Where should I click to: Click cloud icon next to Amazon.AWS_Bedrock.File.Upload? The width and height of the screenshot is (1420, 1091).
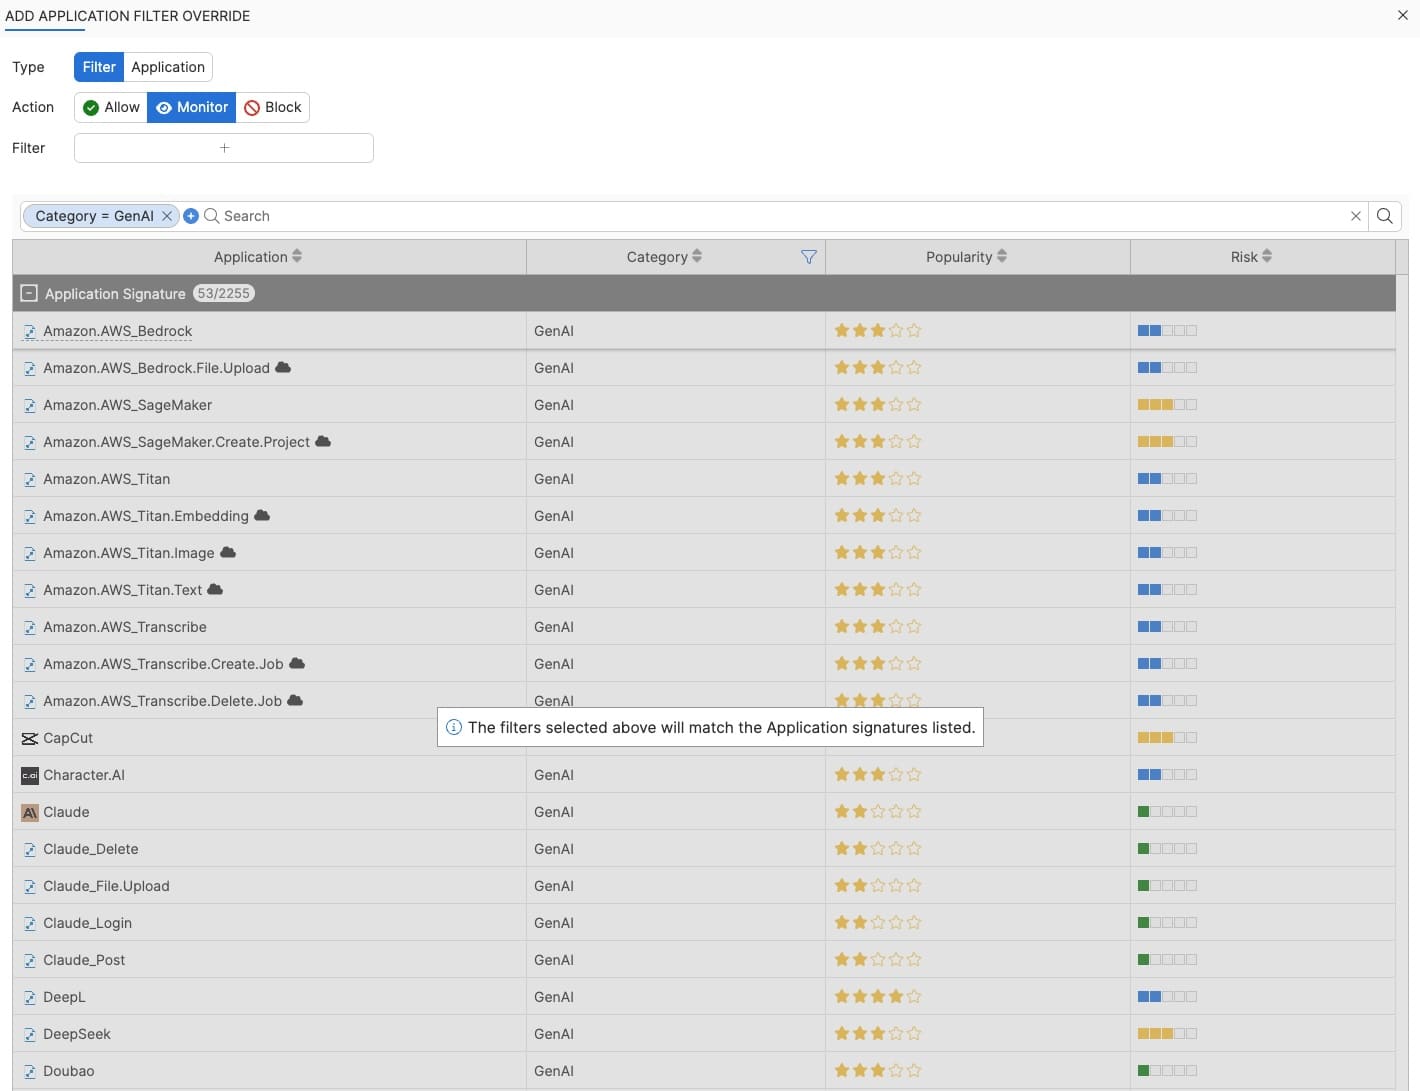coord(283,367)
